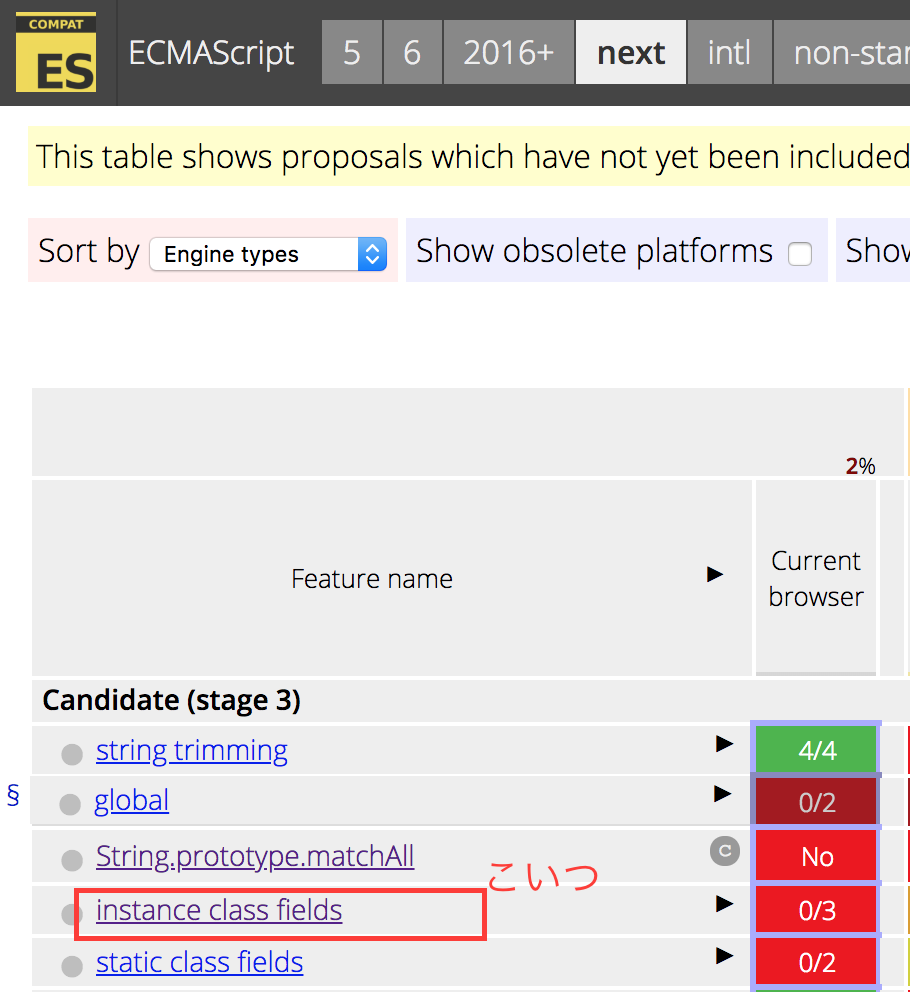Screen dimensions: 910x992
Task: Toggle the Show obsolete platforms checkbox
Action: [799, 255]
